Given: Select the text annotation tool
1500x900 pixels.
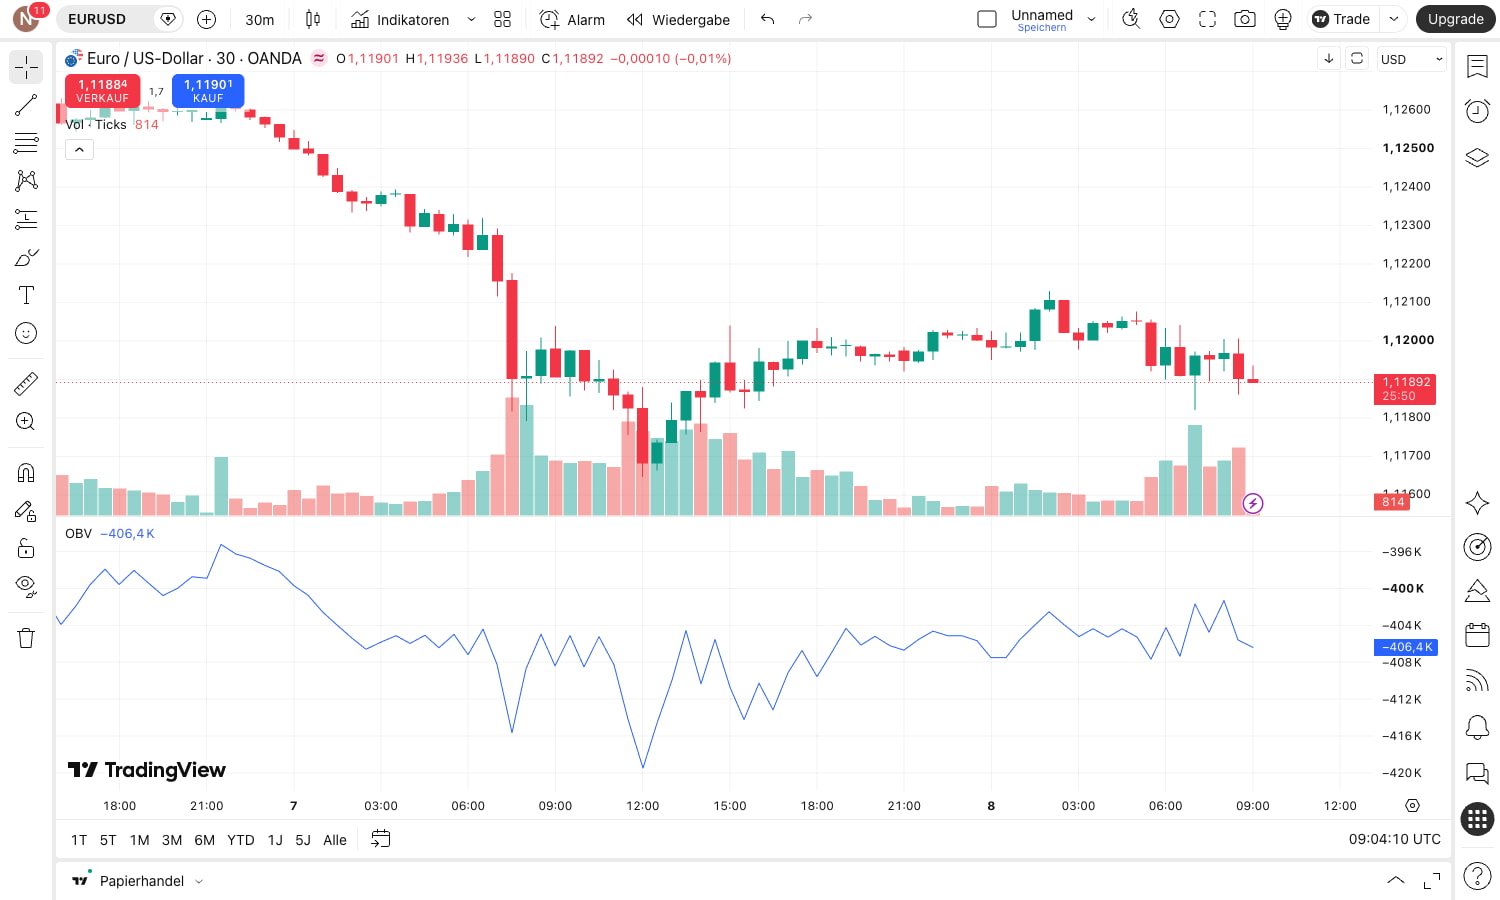Looking at the screenshot, I should click(x=26, y=295).
